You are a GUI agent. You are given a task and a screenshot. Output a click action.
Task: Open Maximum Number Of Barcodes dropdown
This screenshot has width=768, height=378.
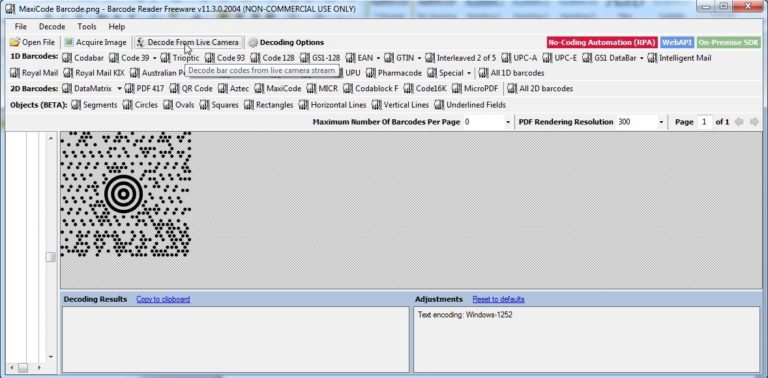[508, 122]
